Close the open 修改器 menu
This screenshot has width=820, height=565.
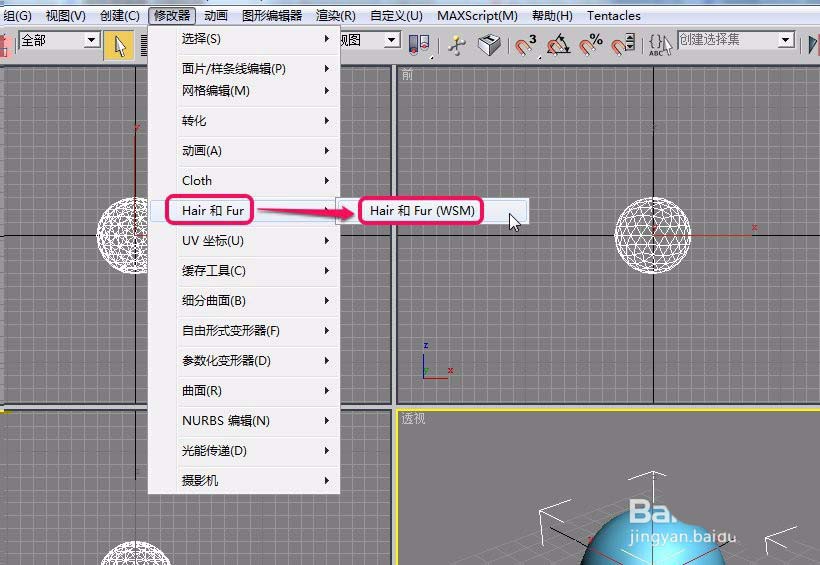tap(172, 16)
